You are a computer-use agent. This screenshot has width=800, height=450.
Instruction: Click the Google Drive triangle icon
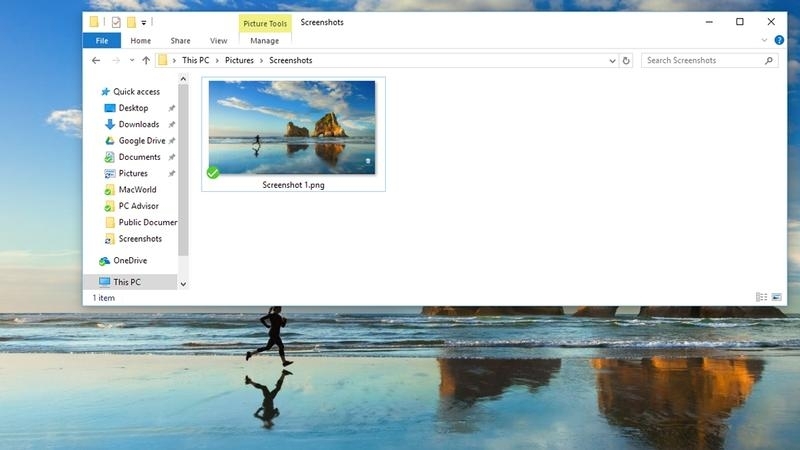tap(110, 140)
